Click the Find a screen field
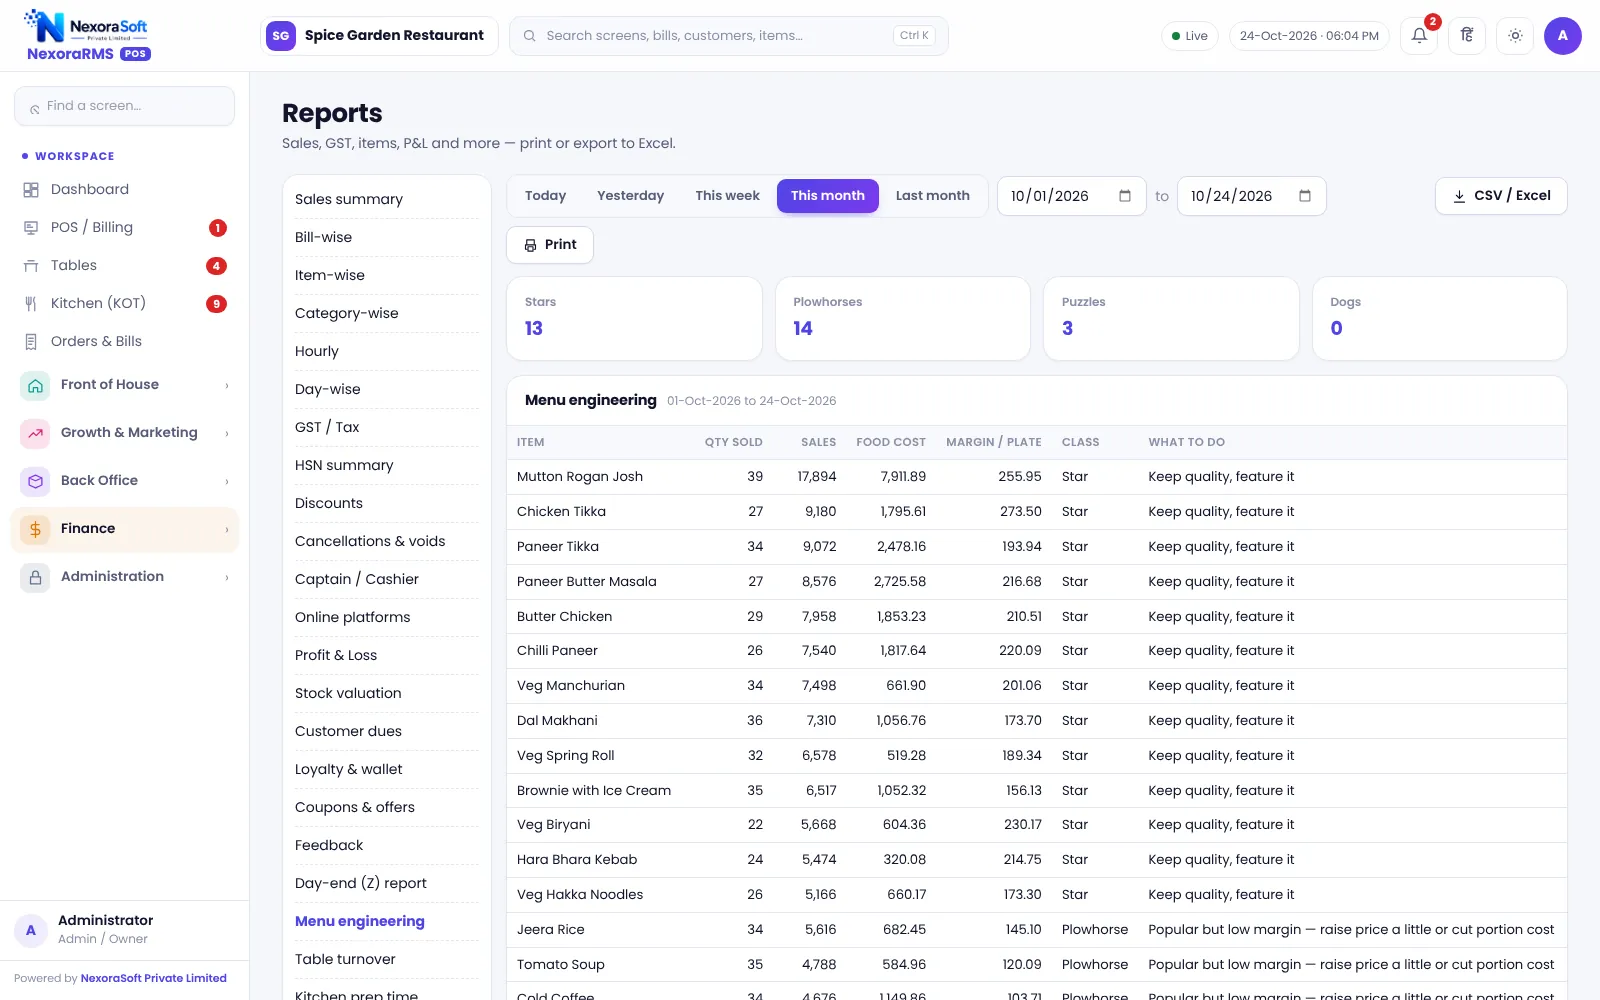The height and width of the screenshot is (1000, 1600). (x=124, y=106)
